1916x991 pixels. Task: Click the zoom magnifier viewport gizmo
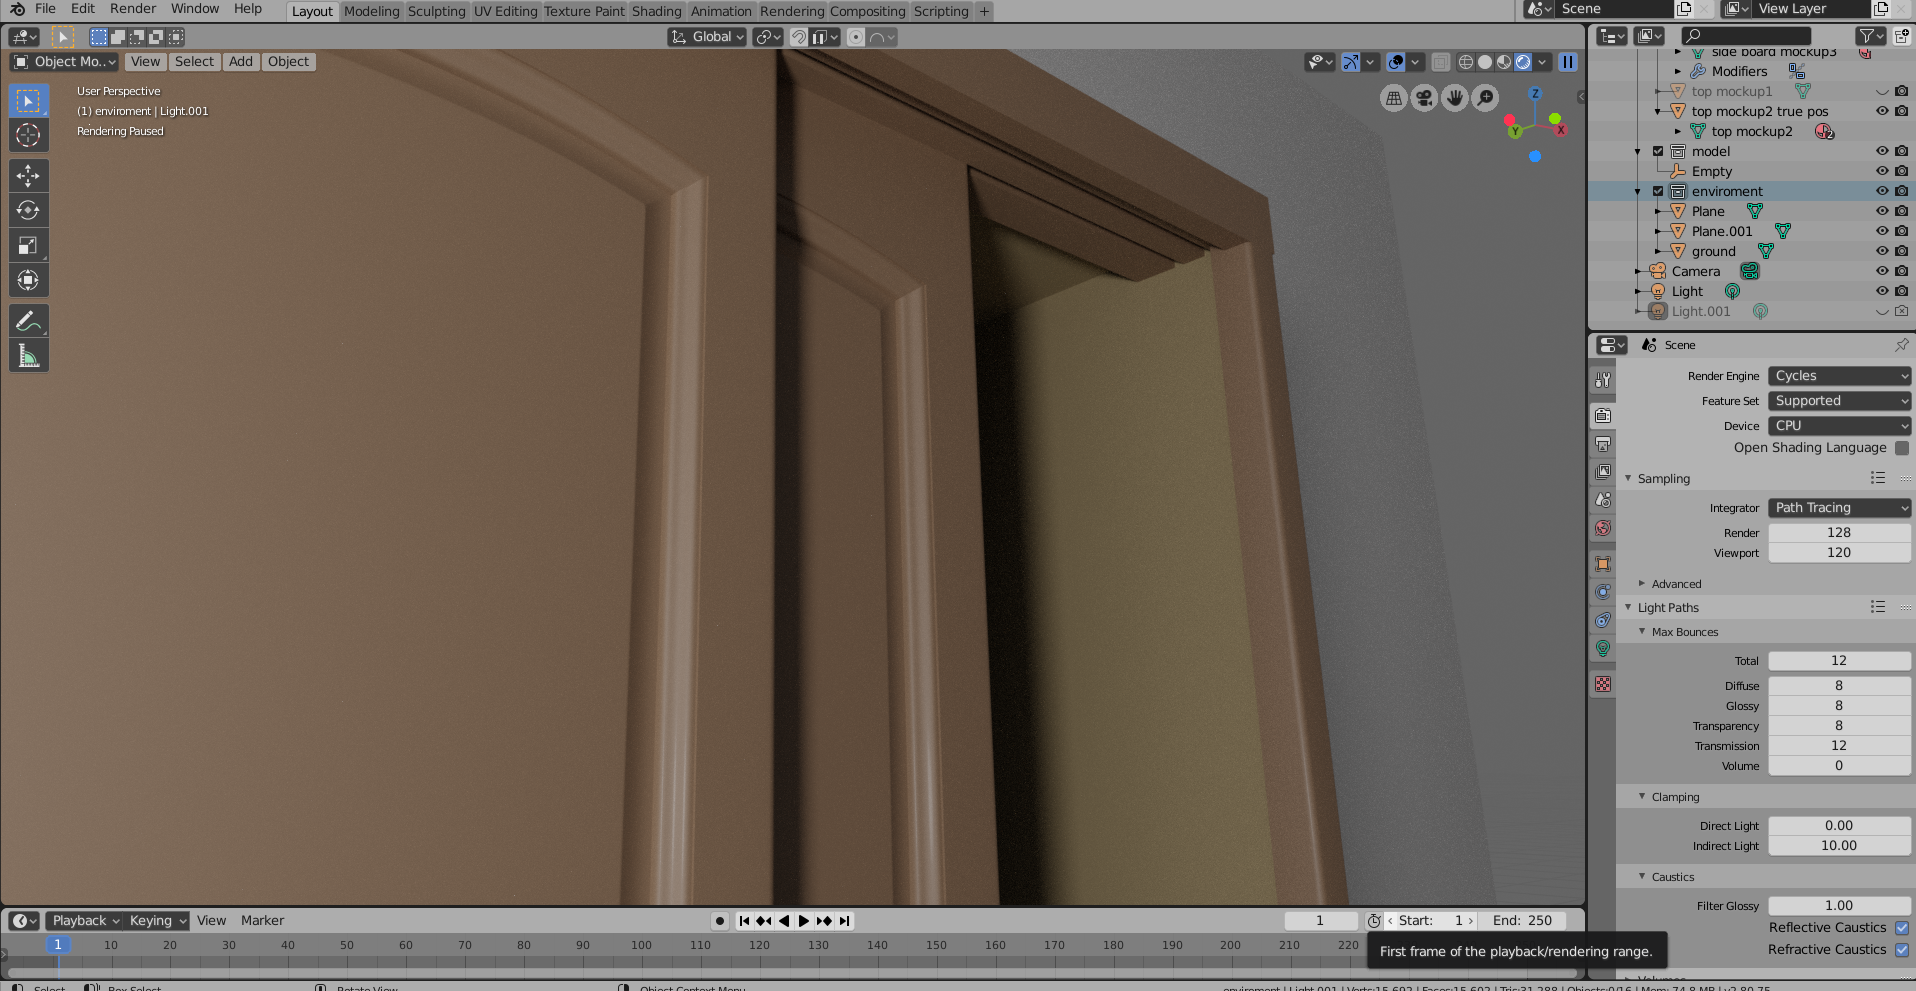(x=1486, y=98)
